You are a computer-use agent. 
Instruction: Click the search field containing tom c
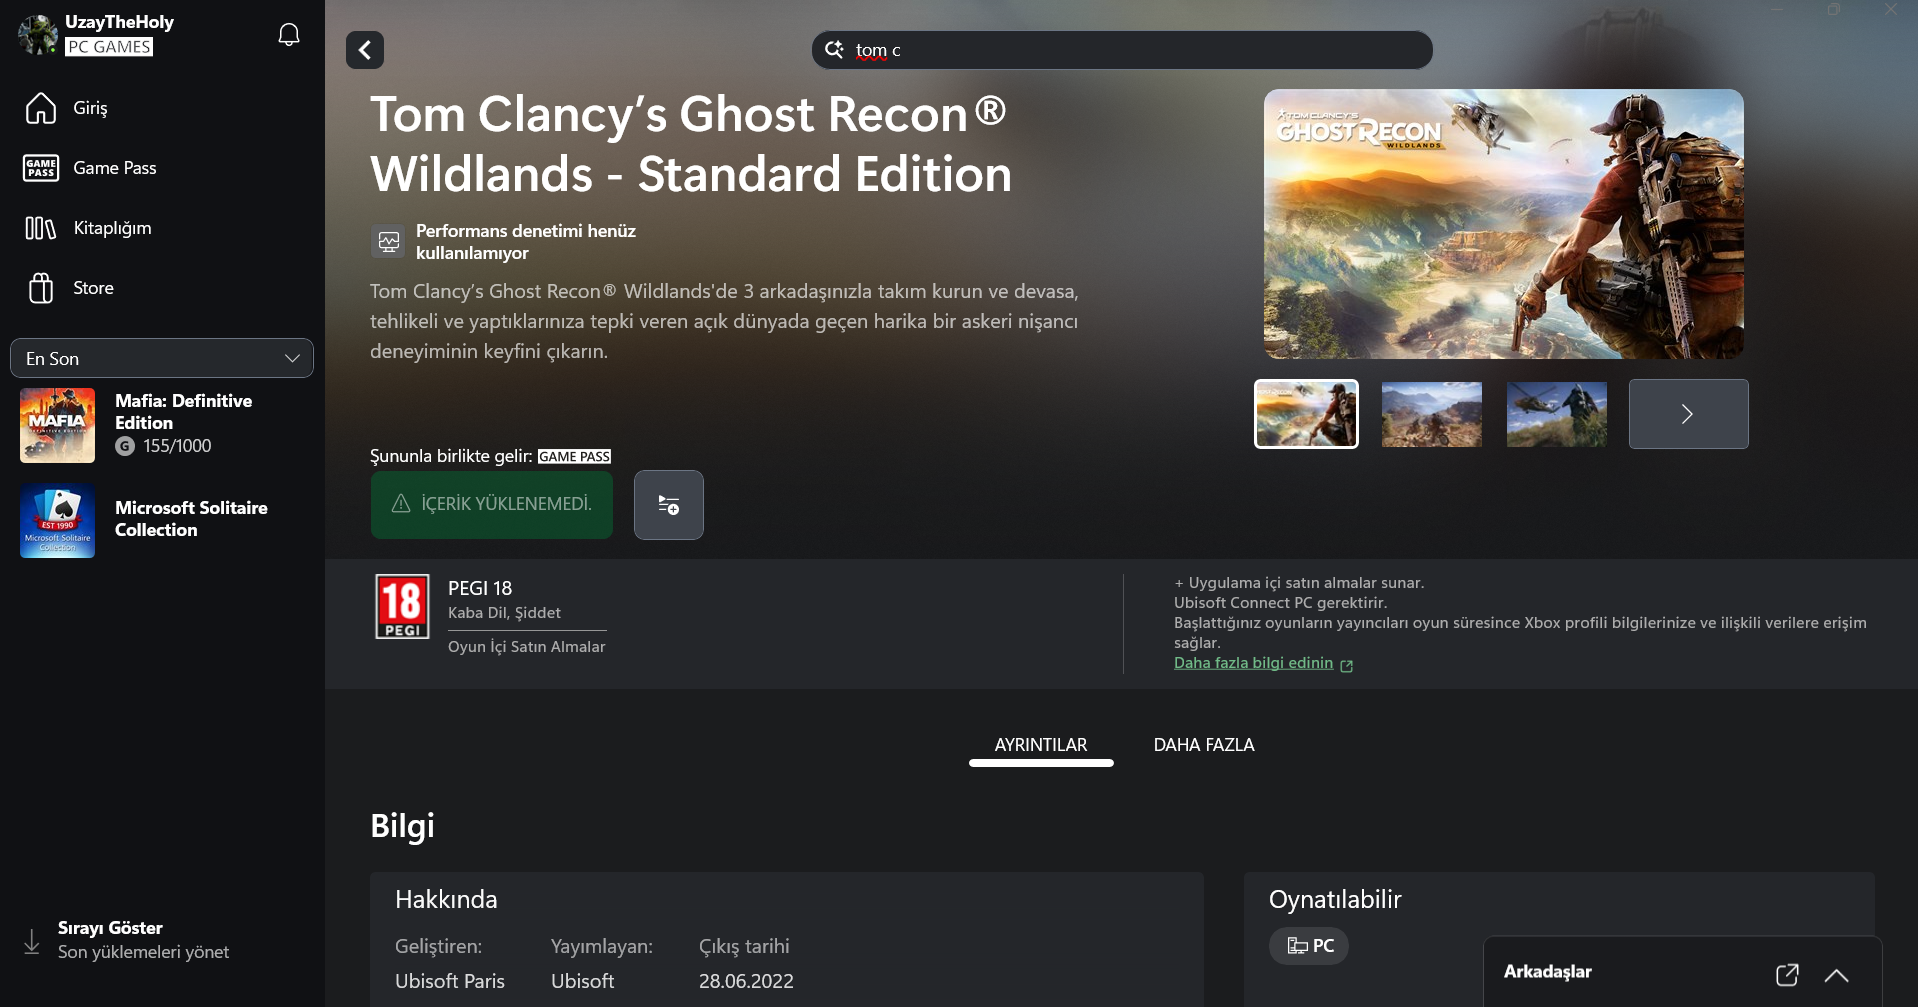(1122, 50)
